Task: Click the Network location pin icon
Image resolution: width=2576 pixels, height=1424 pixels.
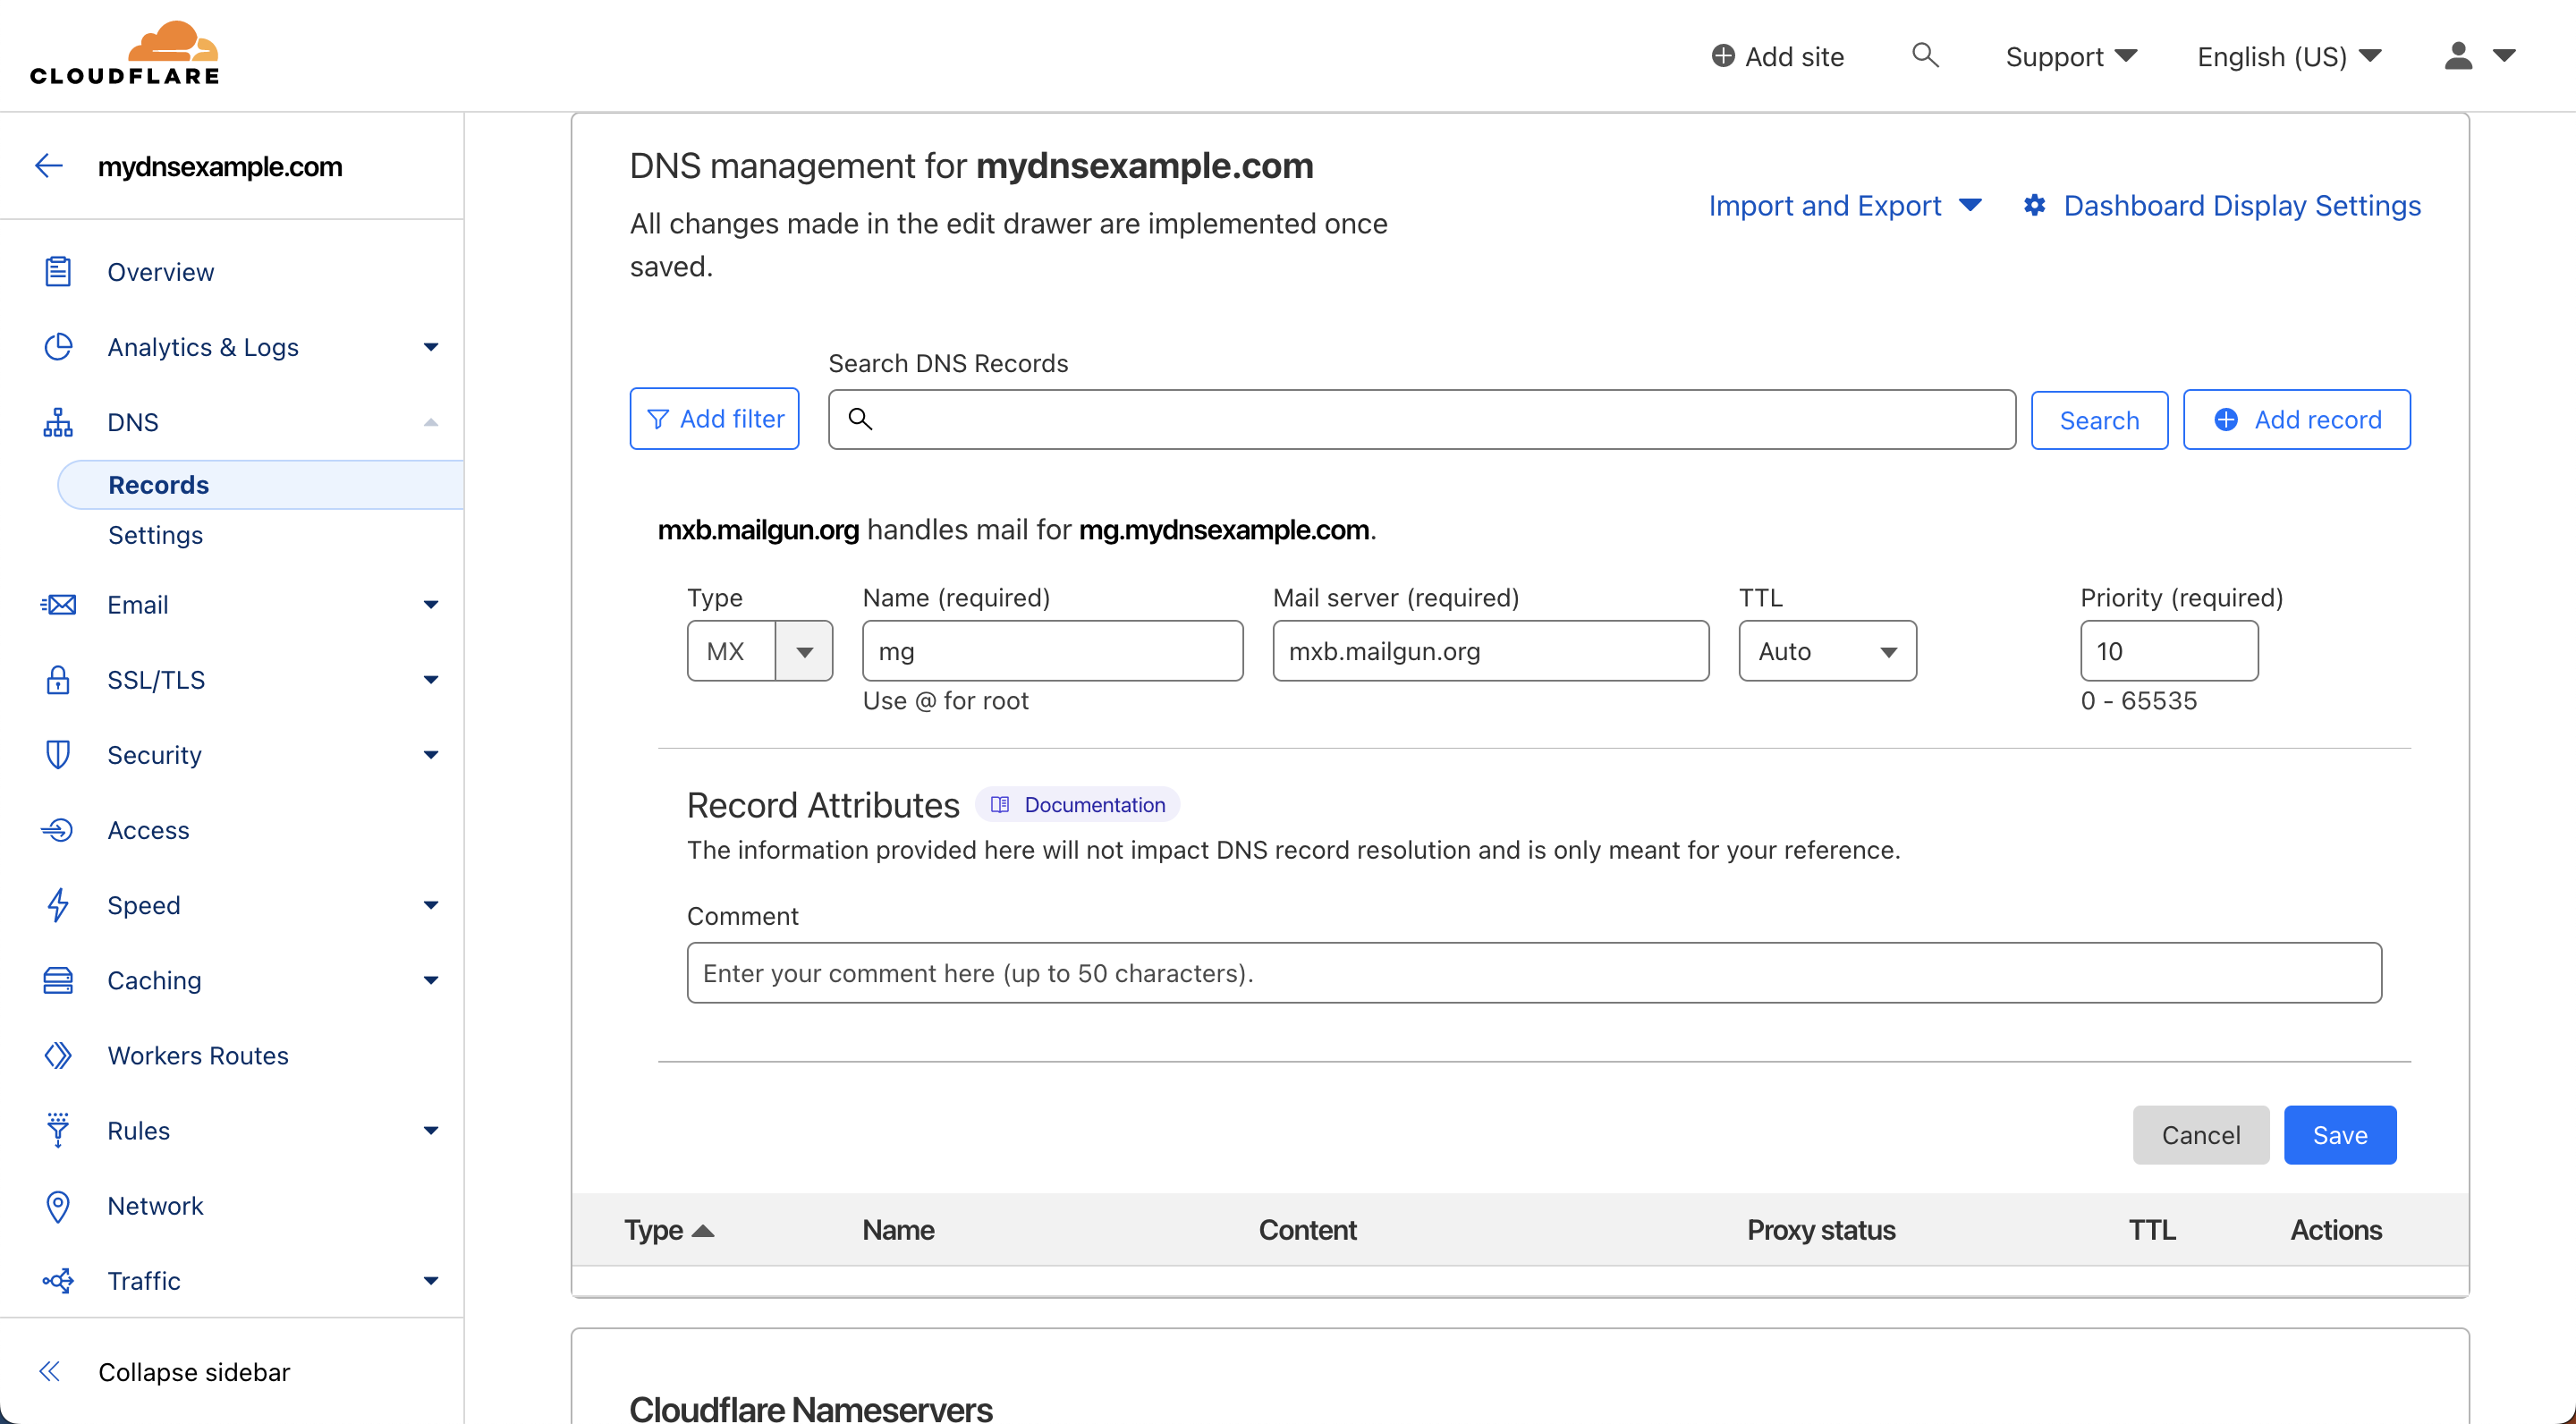Action: coord(58,1205)
